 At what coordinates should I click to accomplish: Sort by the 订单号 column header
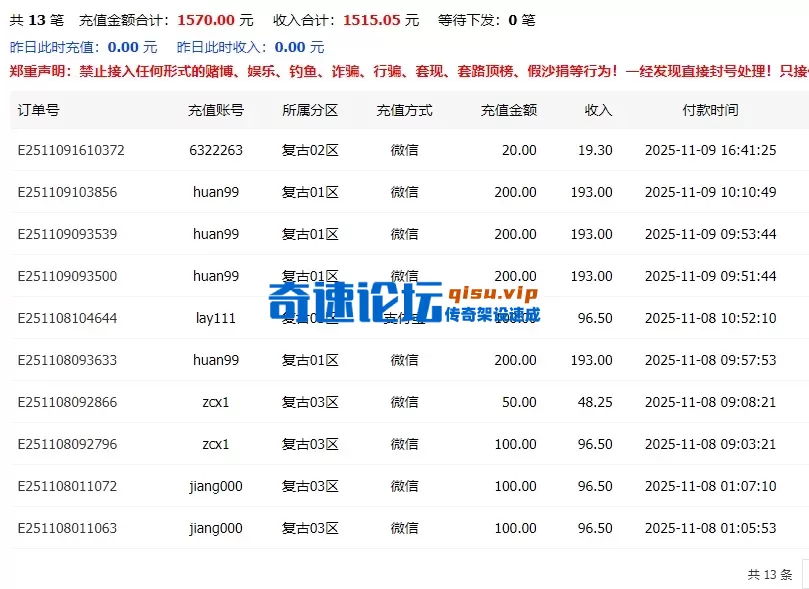[40, 110]
